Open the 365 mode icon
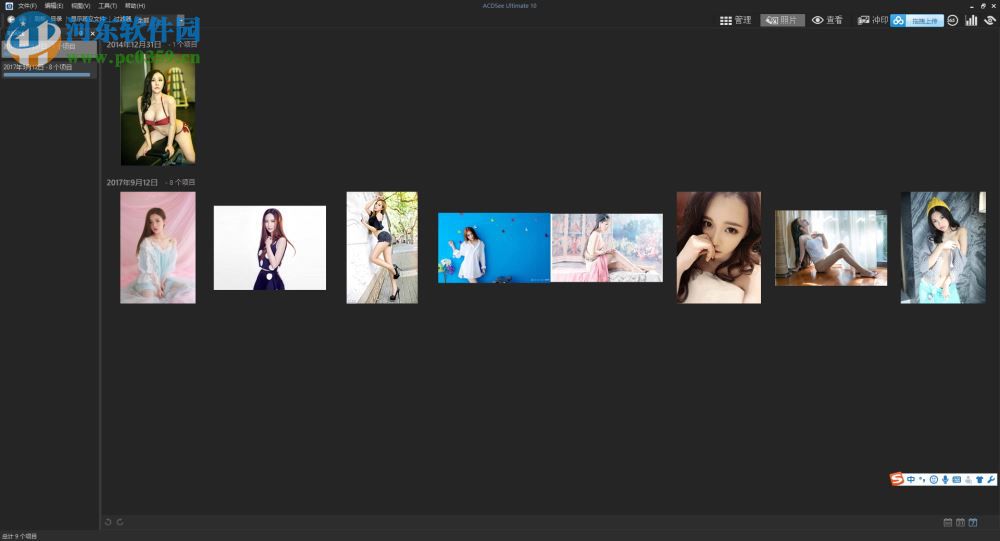The height and width of the screenshot is (541, 1000). [952, 20]
